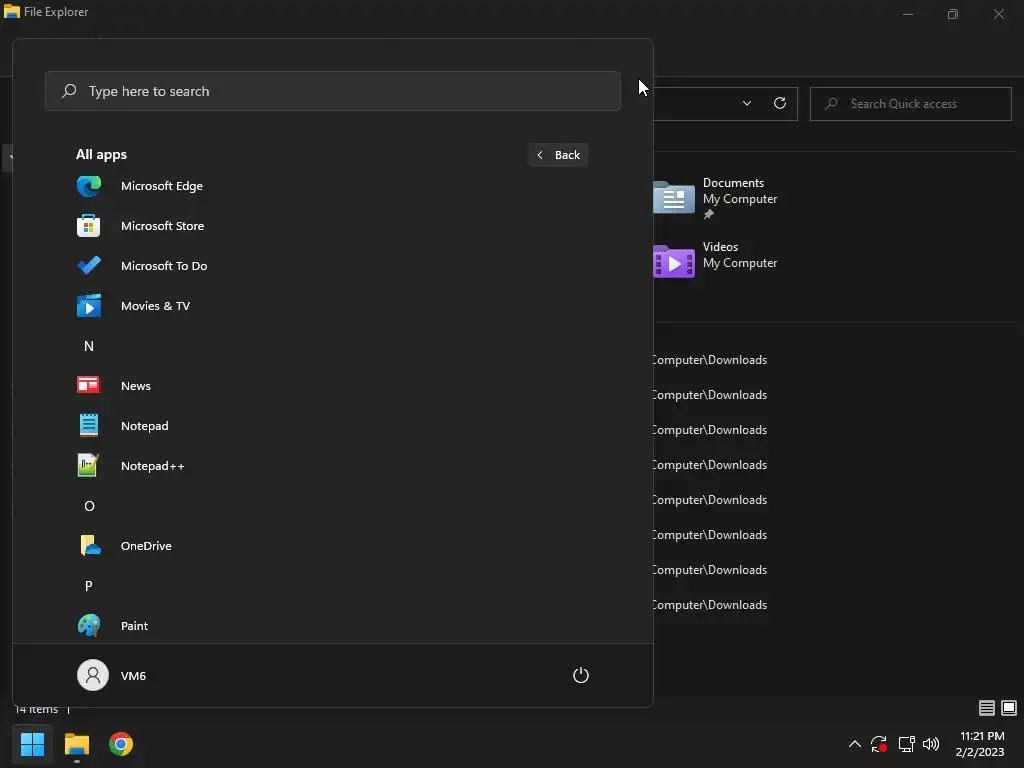The height and width of the screenshot is (768, 1024).
Task: Open the VM6 user account menu
Action: [112, 675]
